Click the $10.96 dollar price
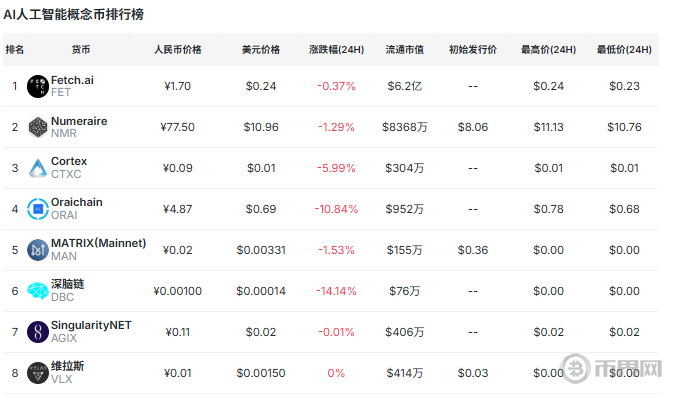This screenshot has width=673, height=396. click(x=261, y=127)
